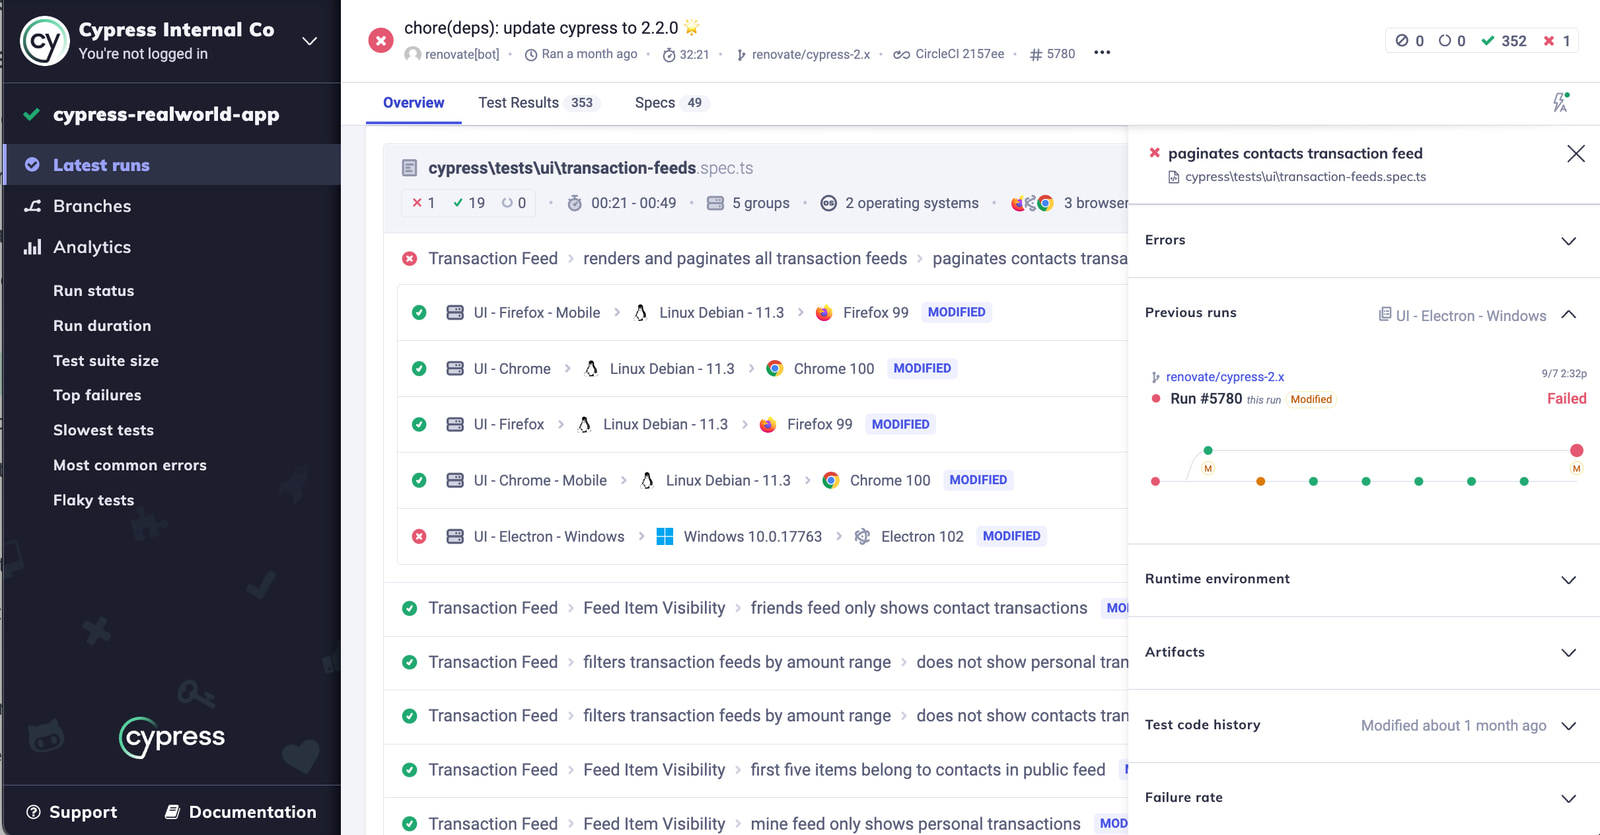
Task: Click the 2 operating systems indicator
Action: point(899,203)
